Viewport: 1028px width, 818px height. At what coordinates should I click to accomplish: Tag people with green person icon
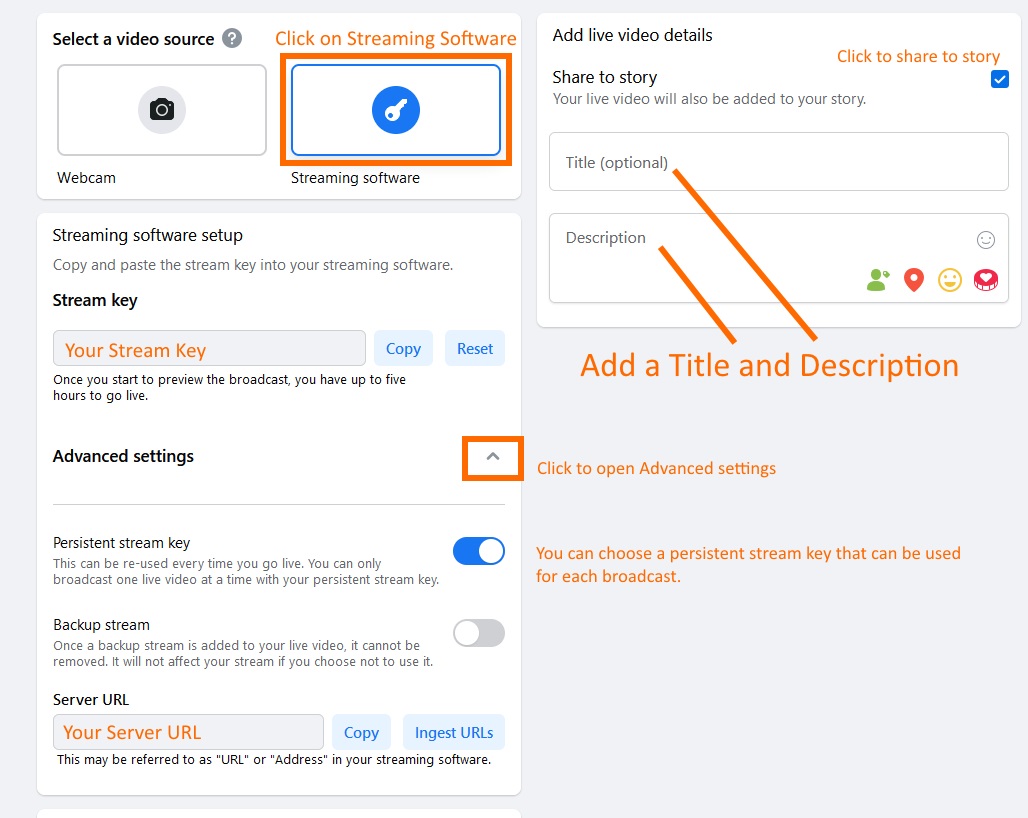(x=878, y=280)
